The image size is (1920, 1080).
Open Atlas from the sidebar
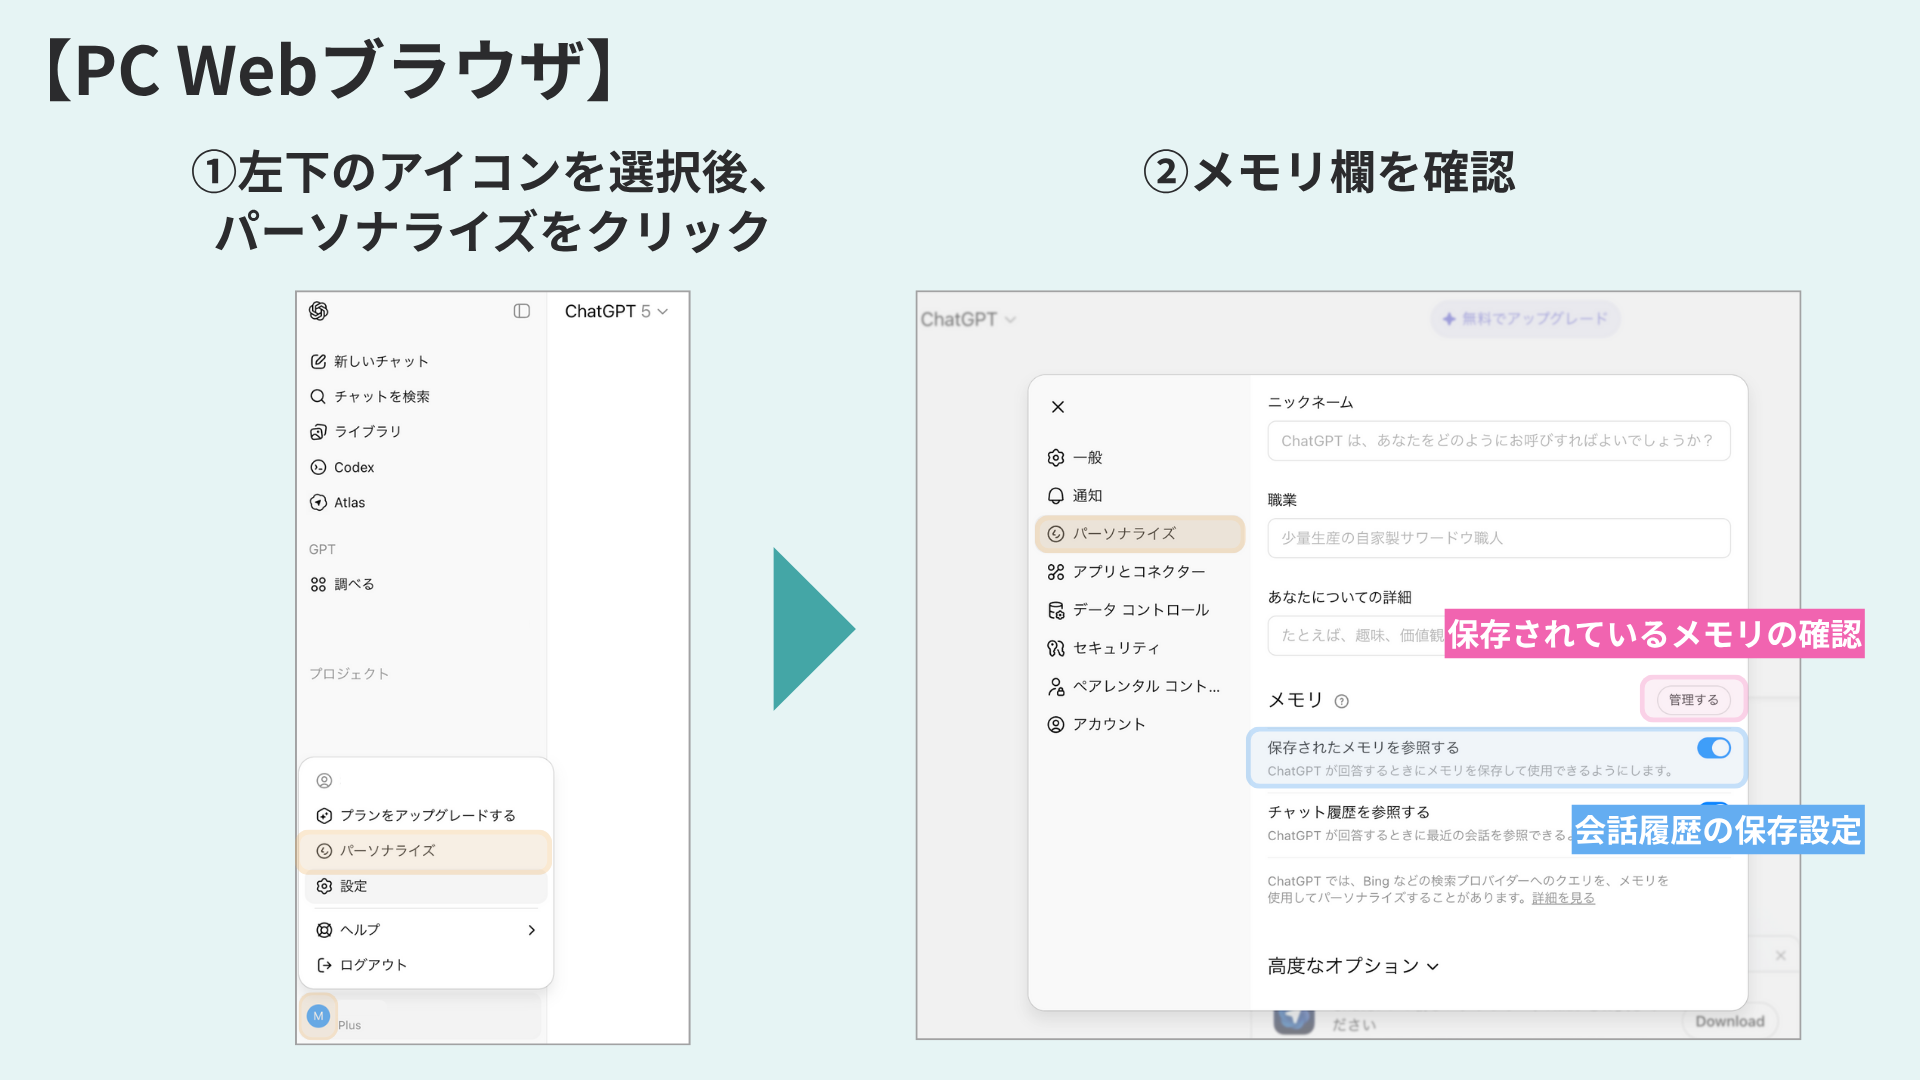[350, 502]
